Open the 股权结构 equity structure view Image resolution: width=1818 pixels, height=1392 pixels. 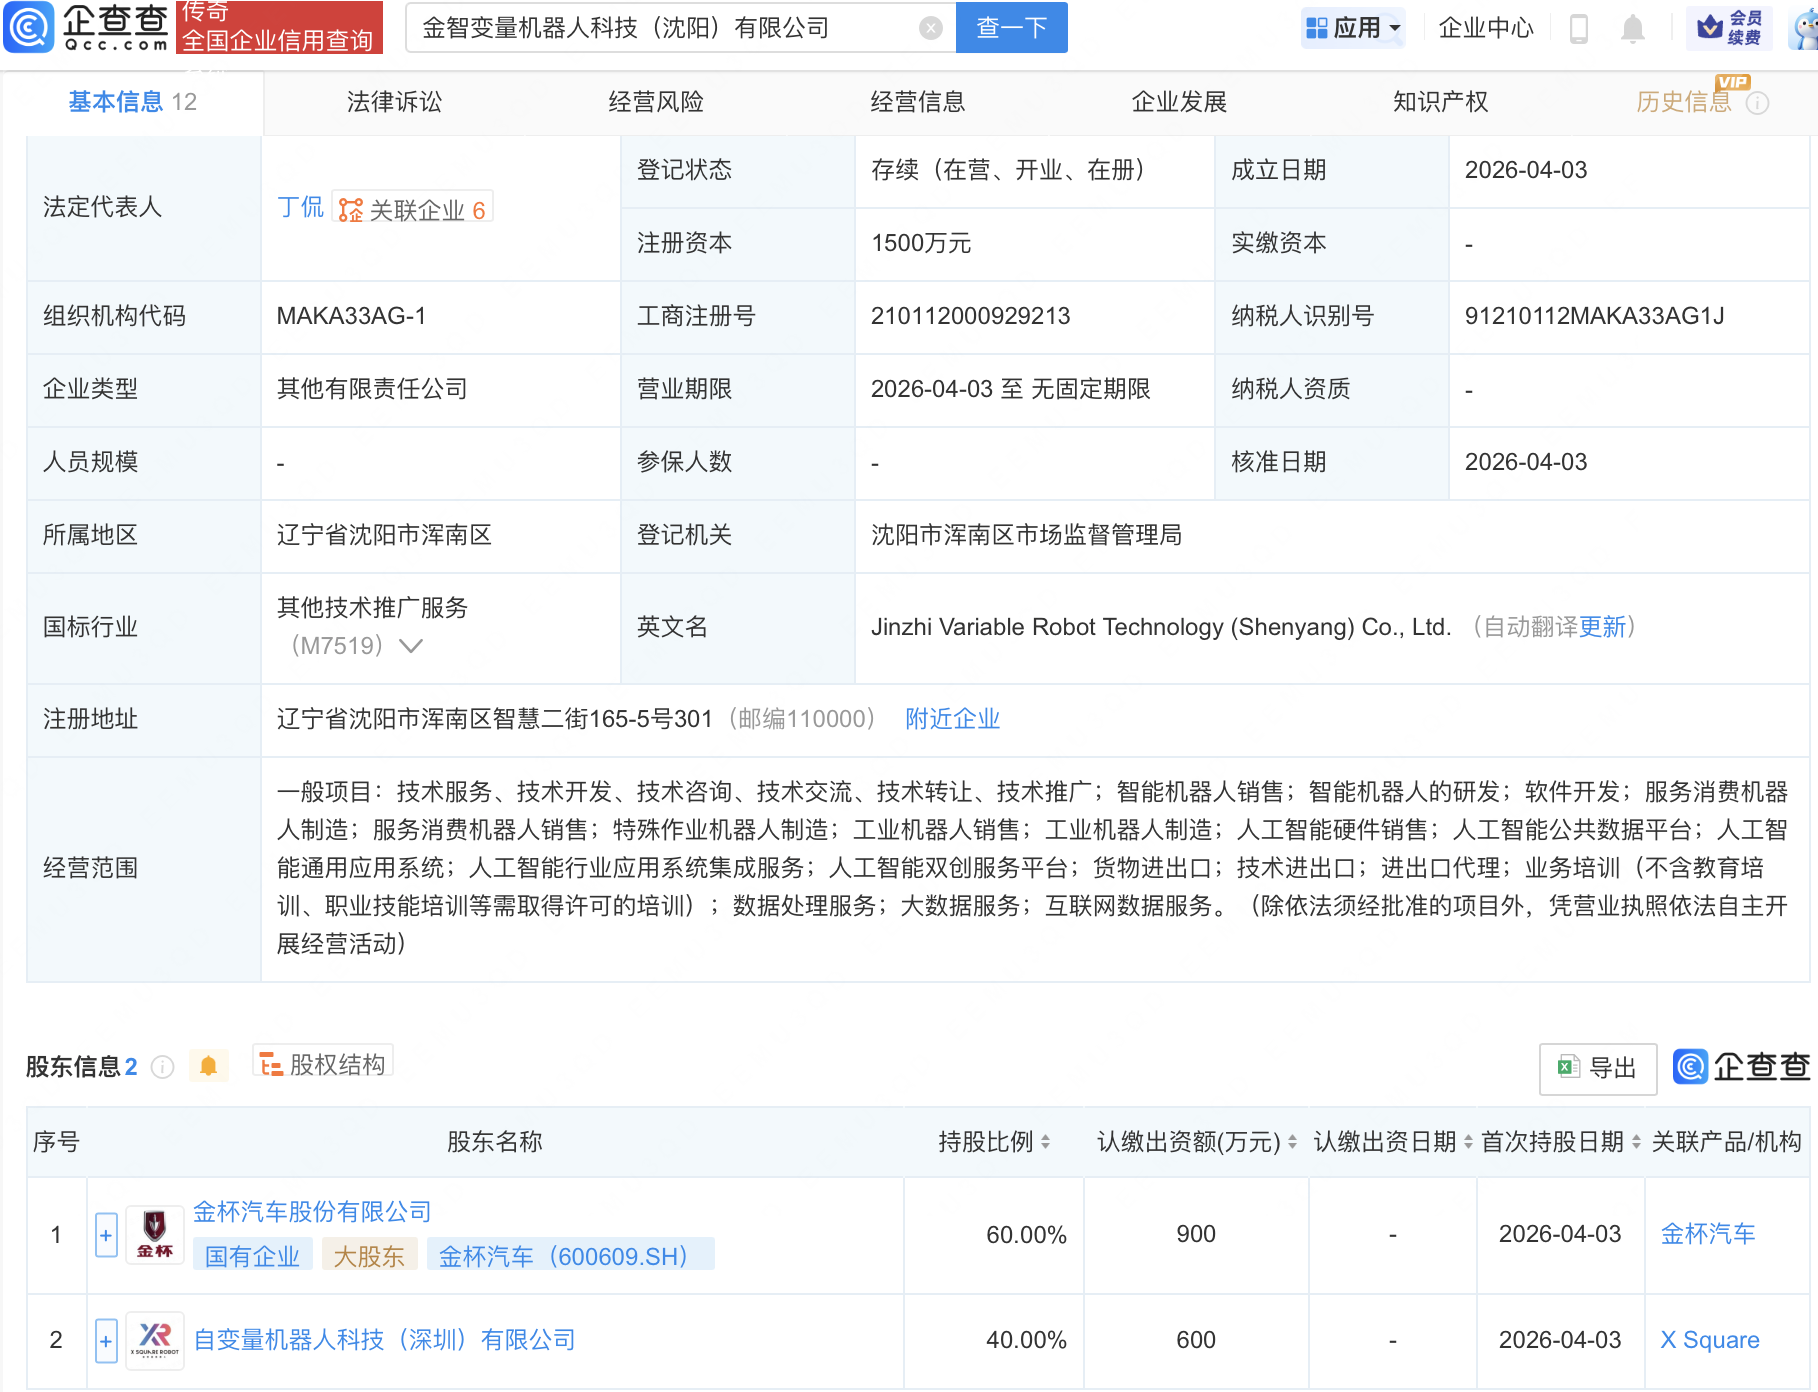tap(322, 1065)
